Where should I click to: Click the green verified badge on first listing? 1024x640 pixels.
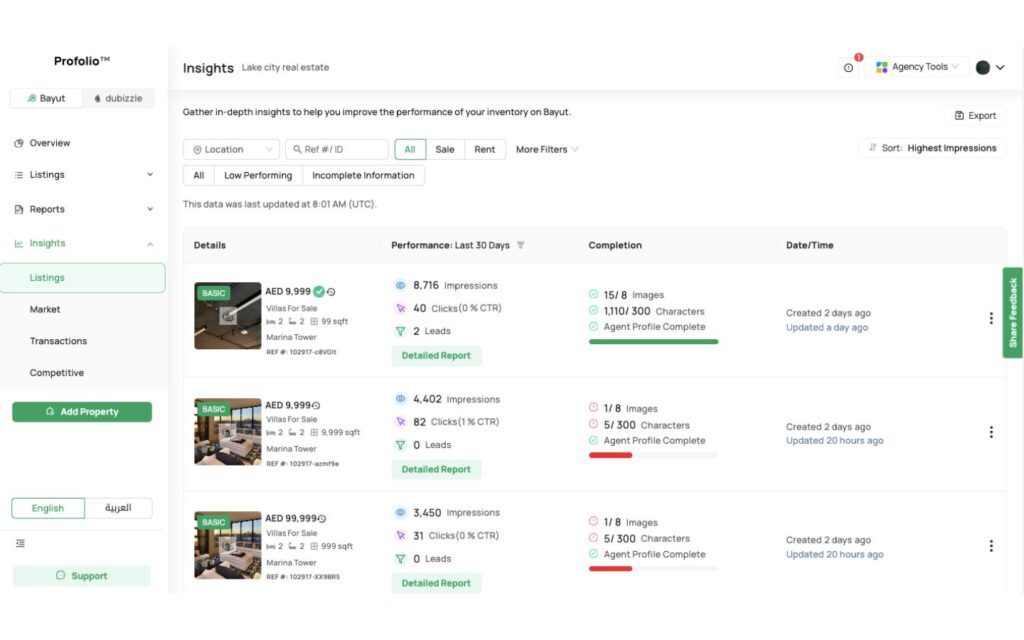click(x=319, y=291)
